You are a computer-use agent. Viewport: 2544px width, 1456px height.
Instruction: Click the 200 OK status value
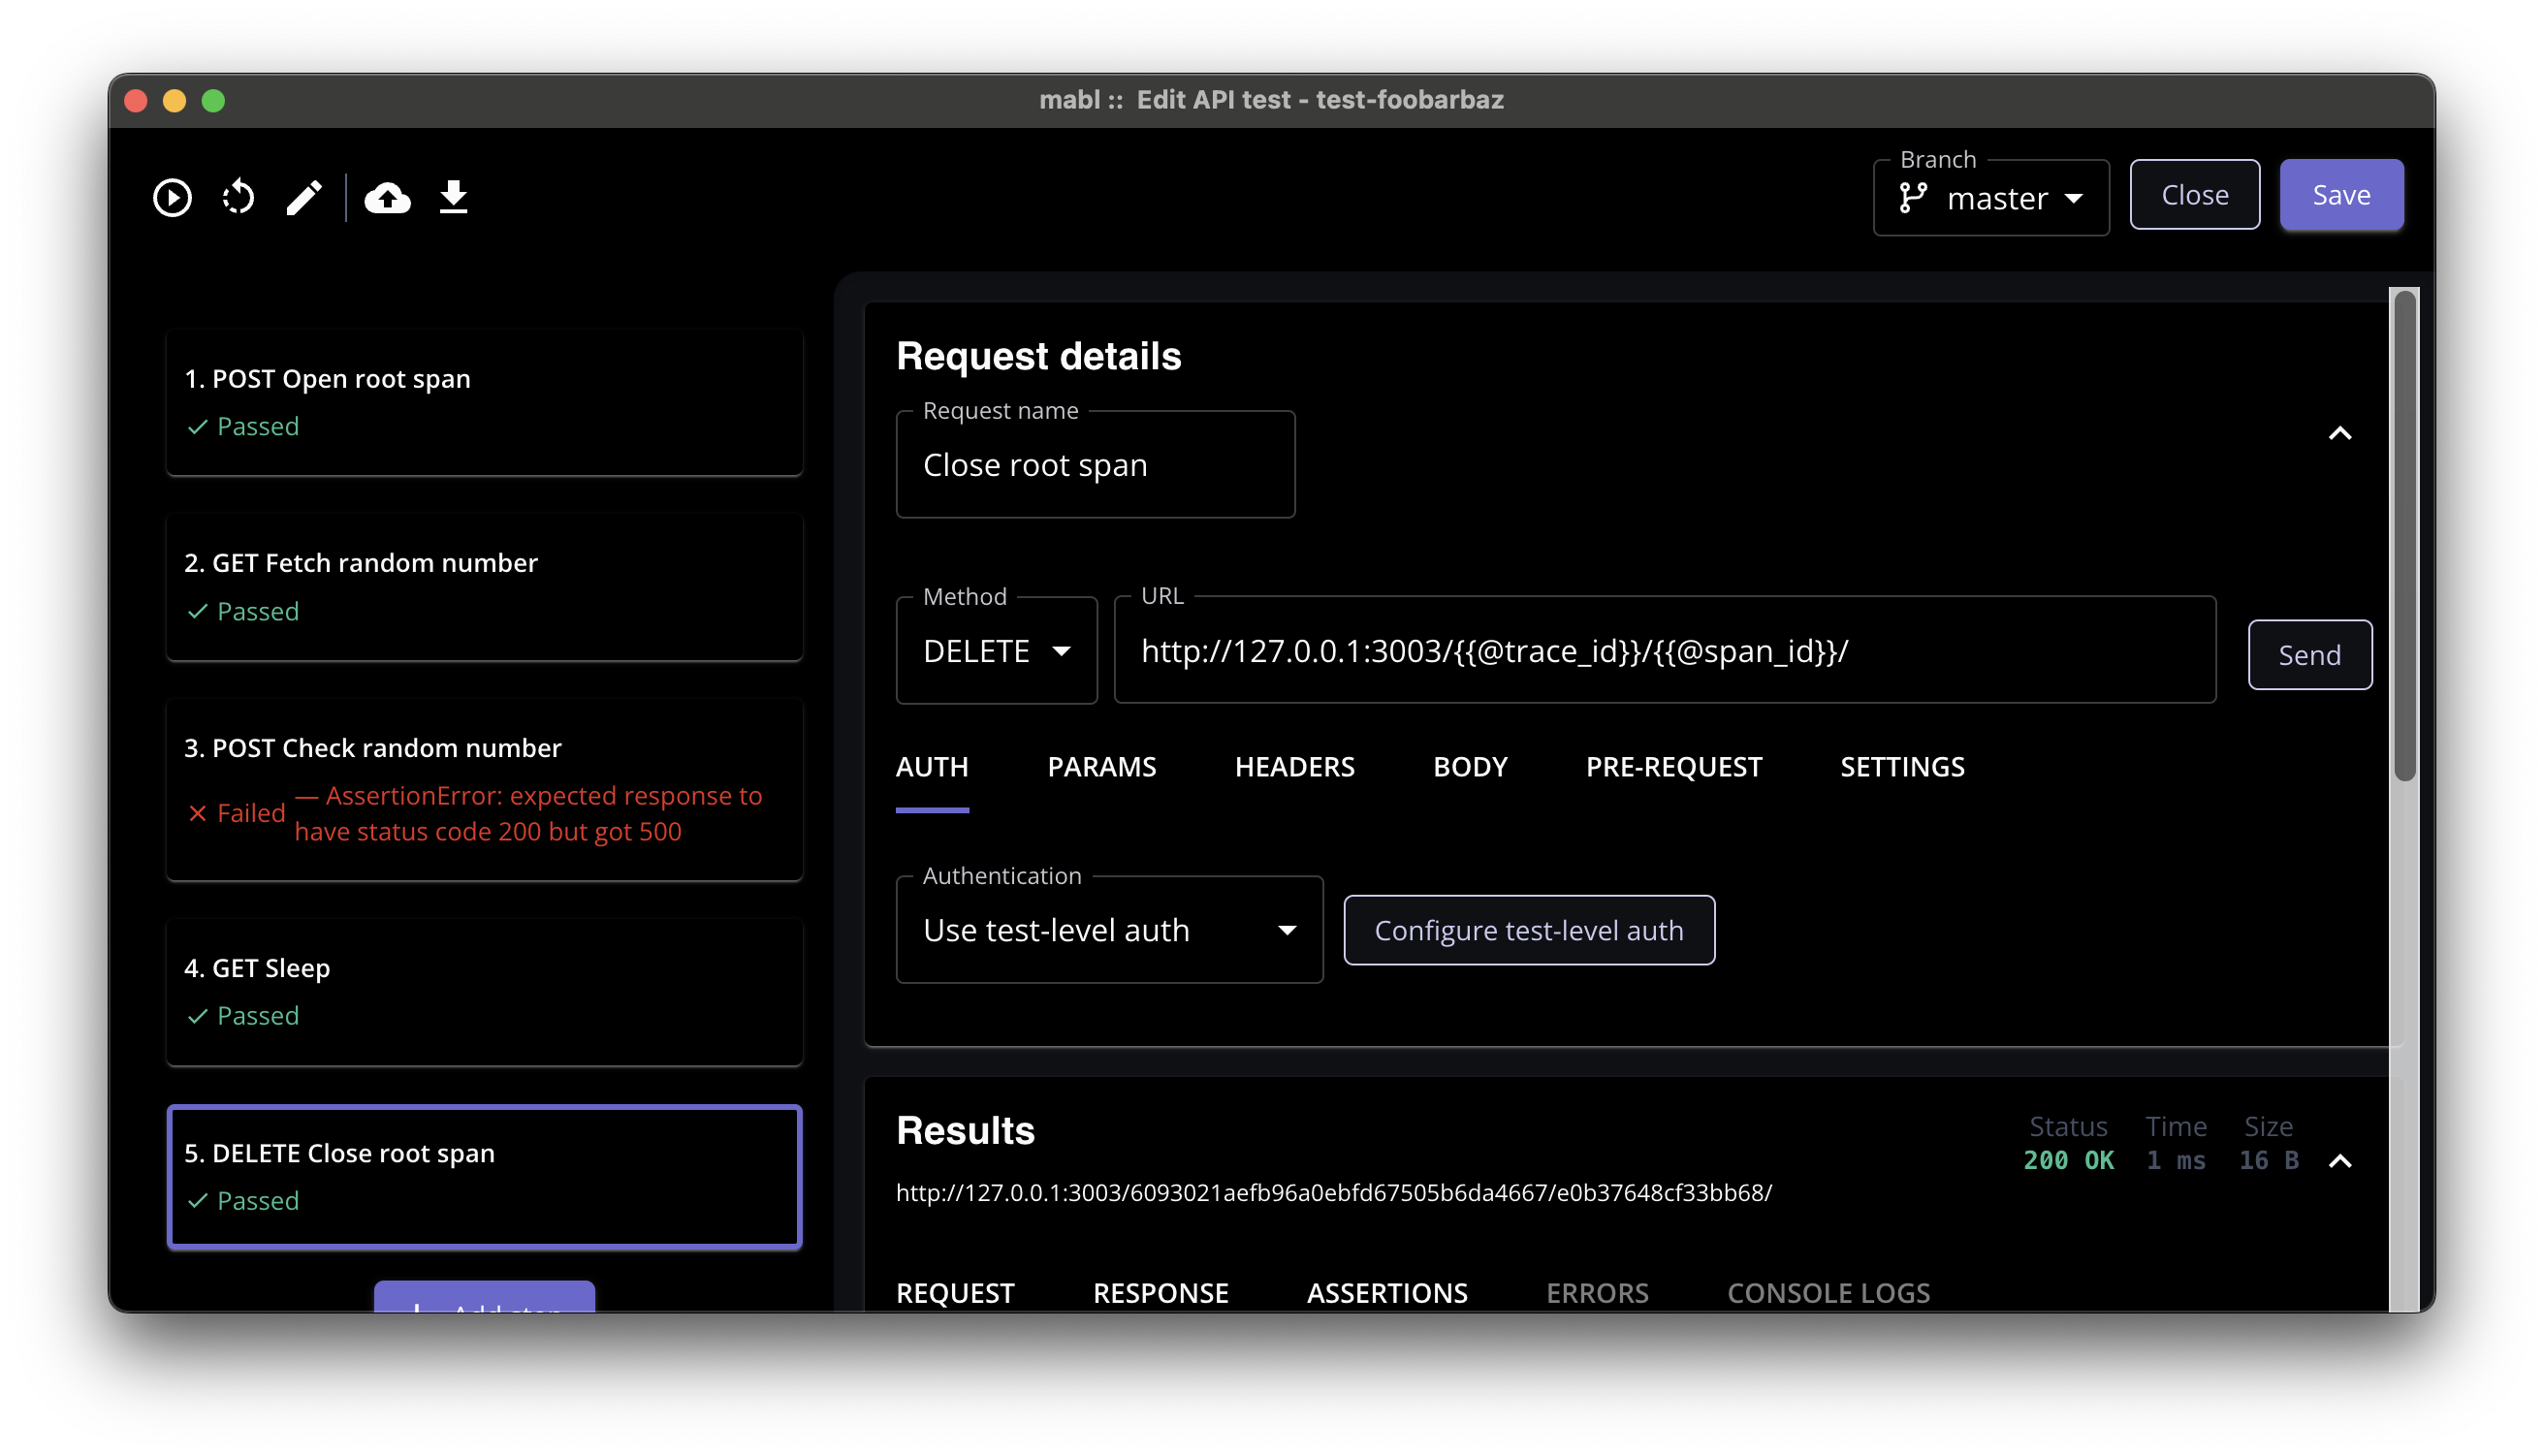click(2068, 1161)
